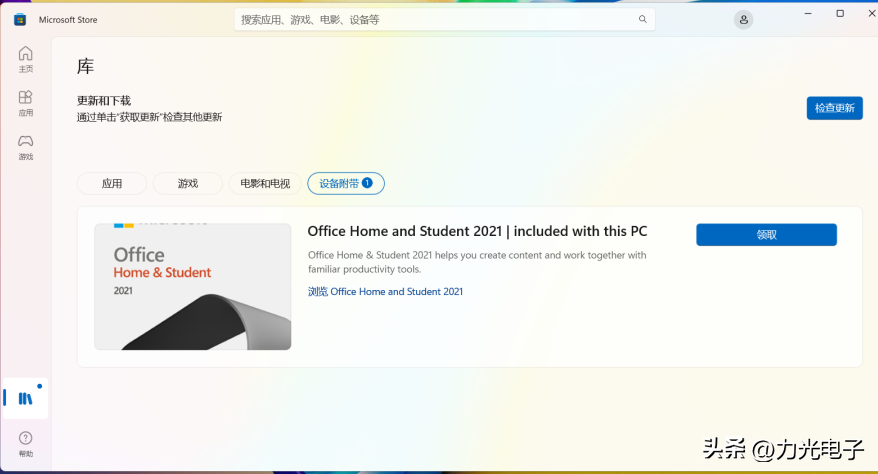
Task: Click into the store search field
Action: 445,20
